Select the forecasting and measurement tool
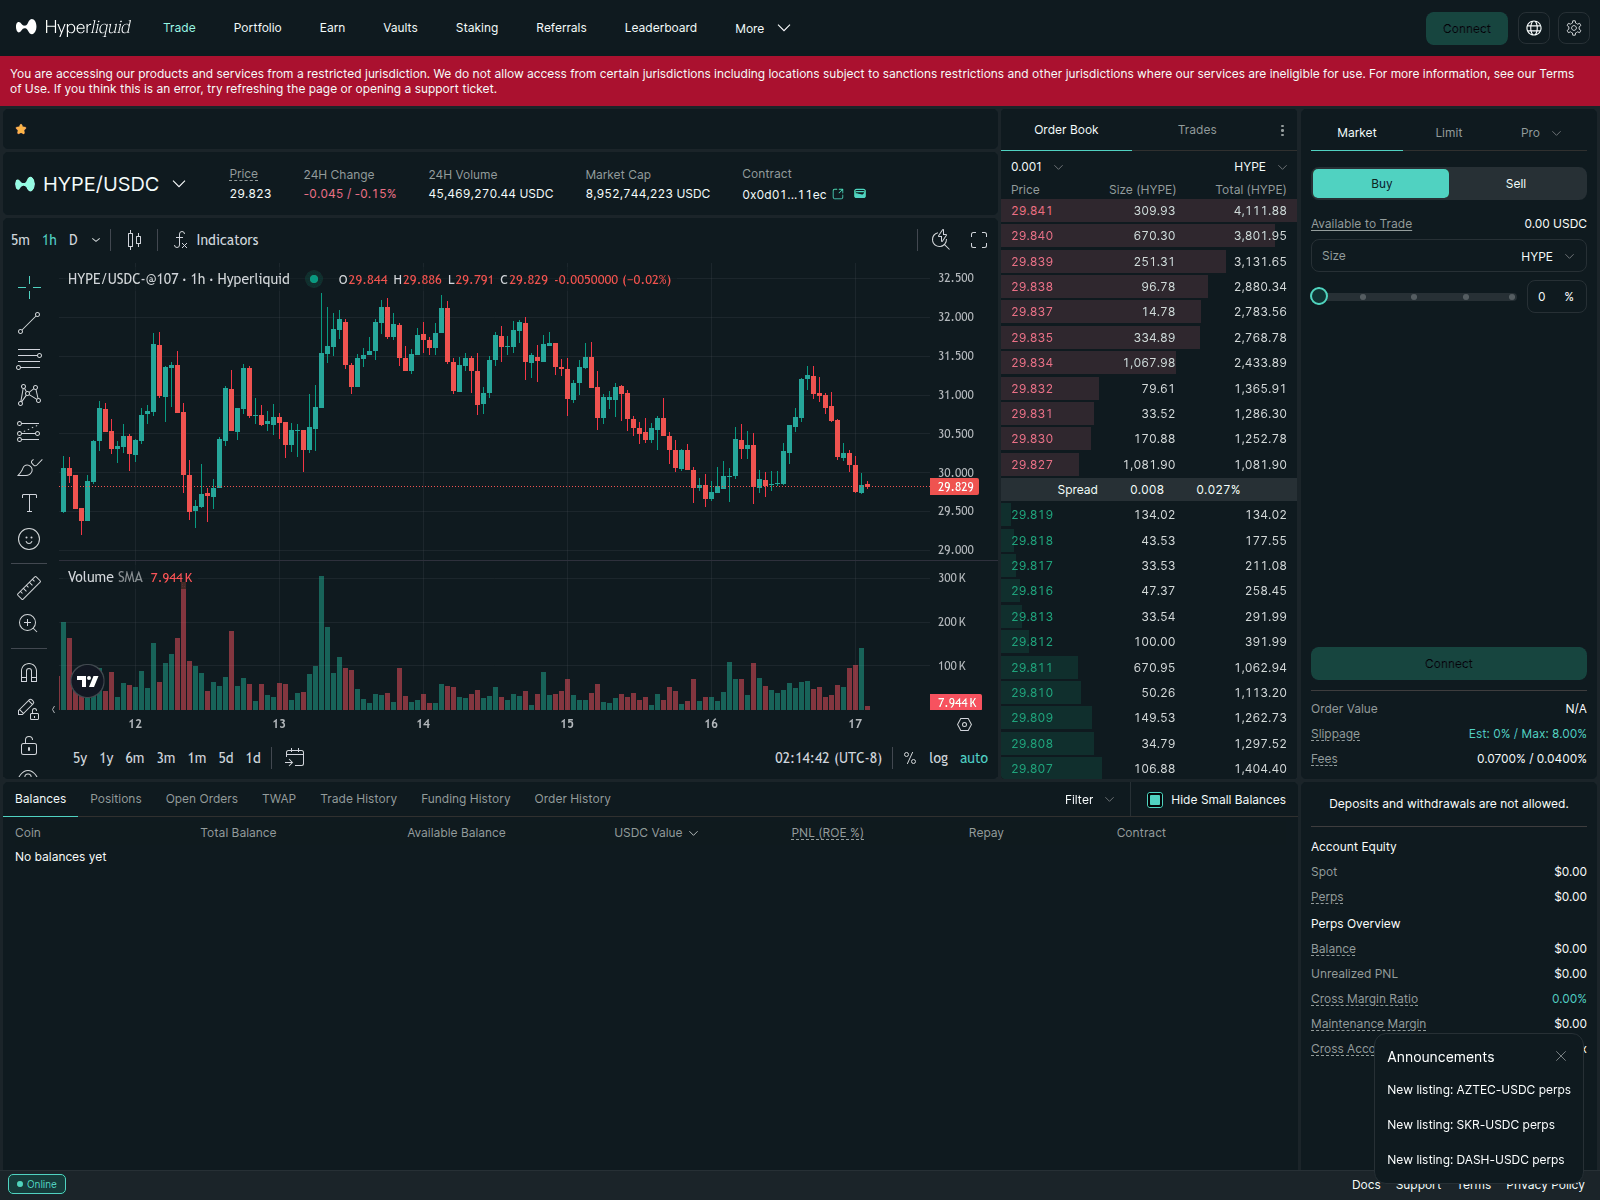Image resolution: width=1600 pixels, height=1200 pixels. (x=29, y=431)
